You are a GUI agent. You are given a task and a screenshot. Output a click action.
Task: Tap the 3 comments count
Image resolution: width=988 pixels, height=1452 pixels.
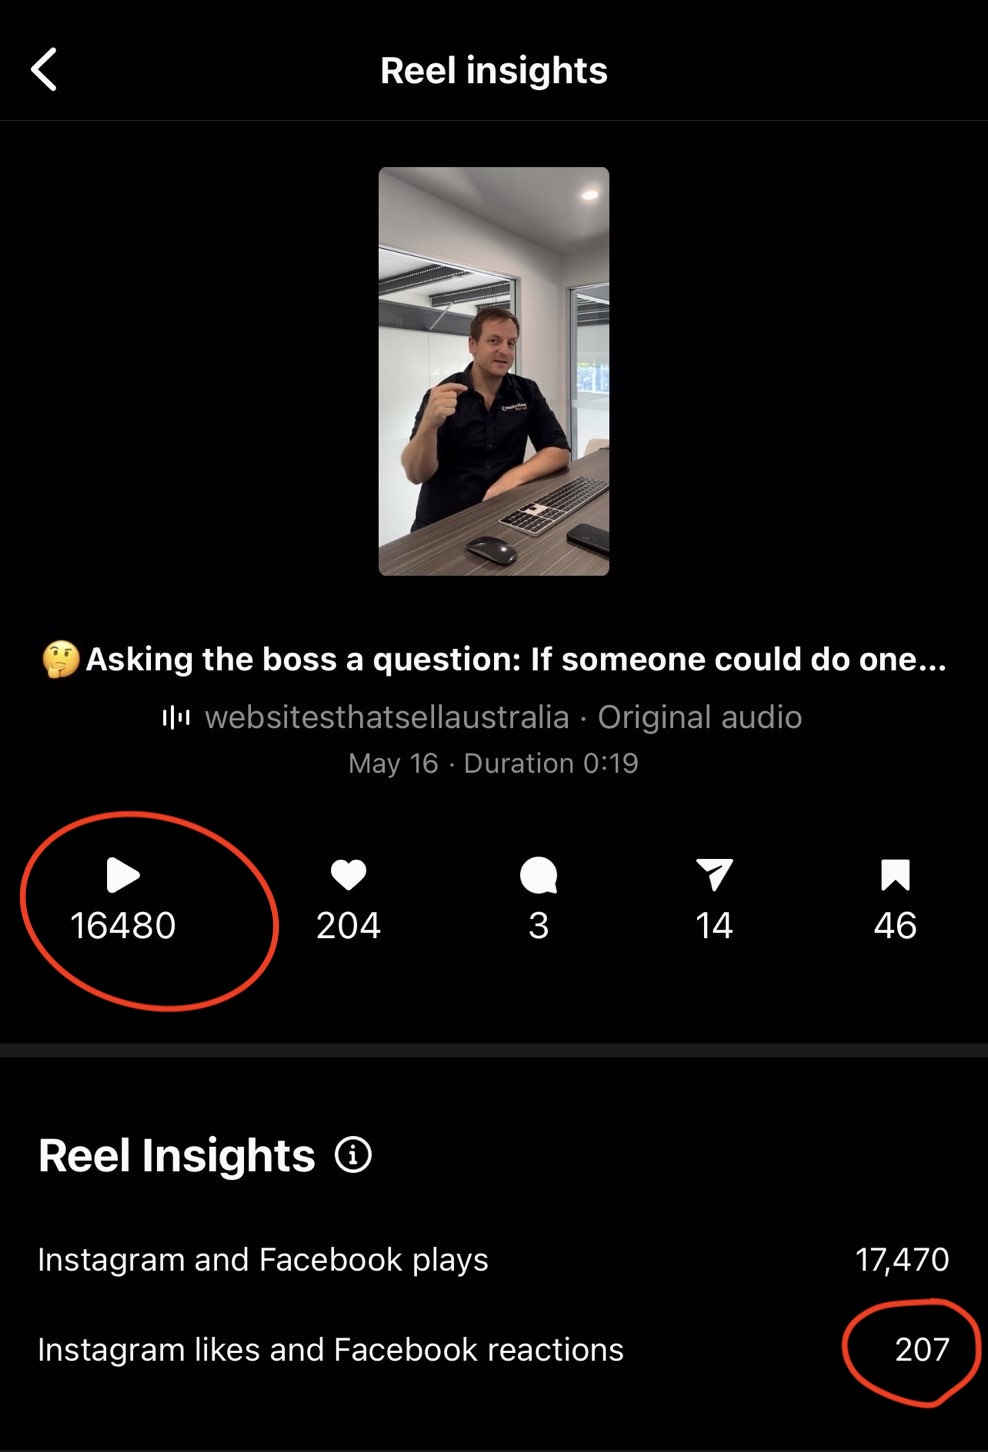tap(538, 926)
